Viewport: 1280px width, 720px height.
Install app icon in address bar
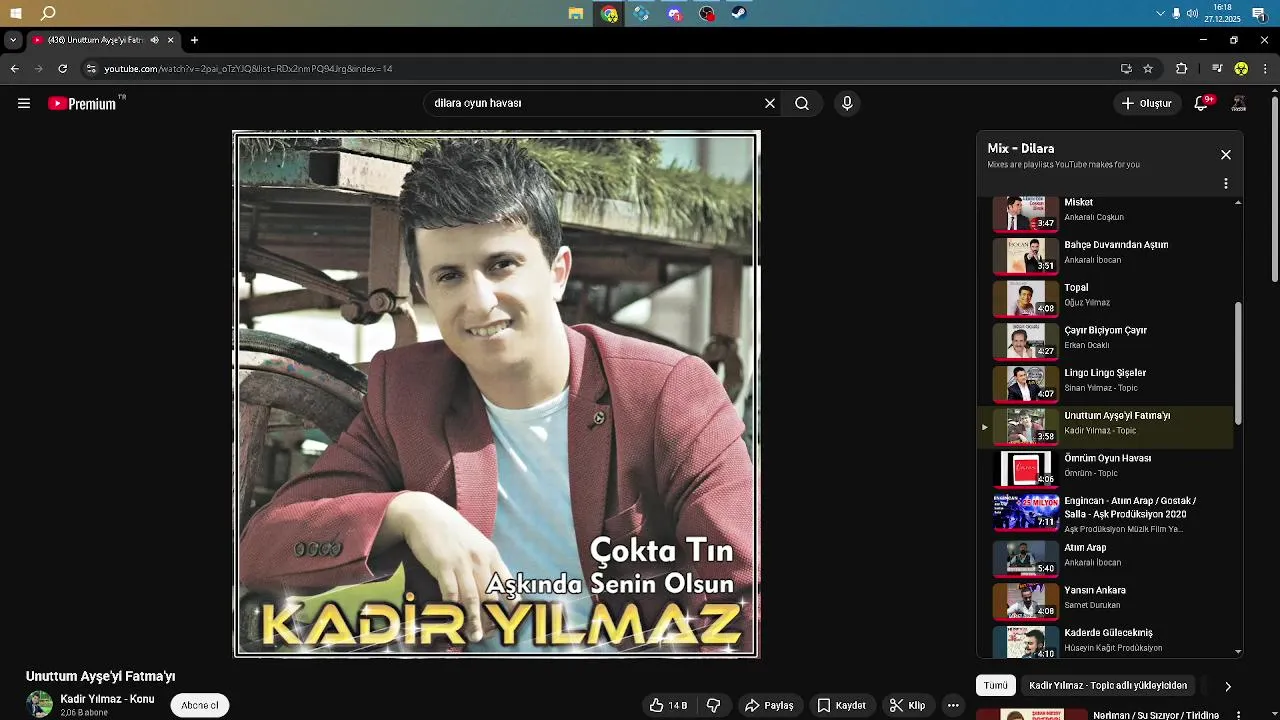[1126, 69]
